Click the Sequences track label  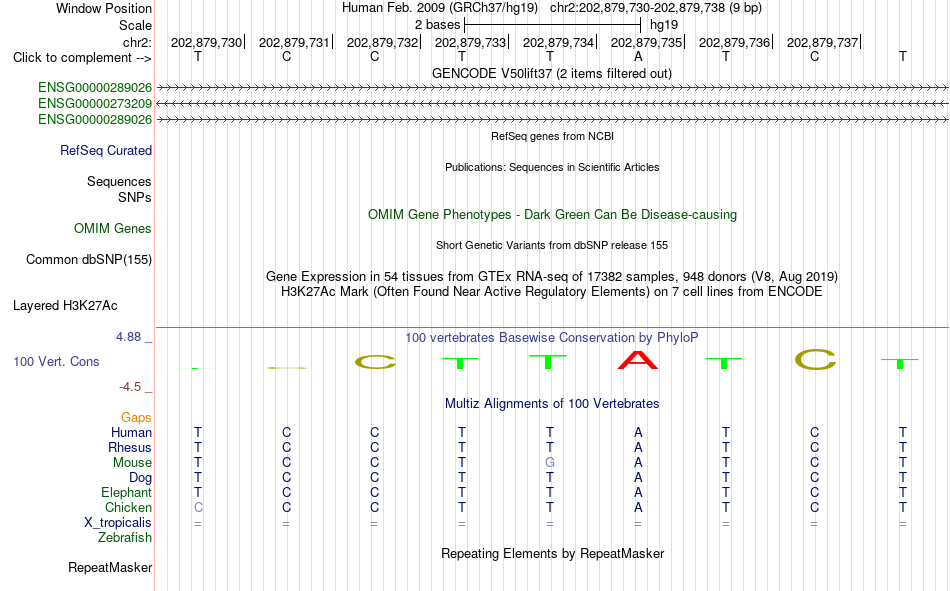click(x=119, y=181)
